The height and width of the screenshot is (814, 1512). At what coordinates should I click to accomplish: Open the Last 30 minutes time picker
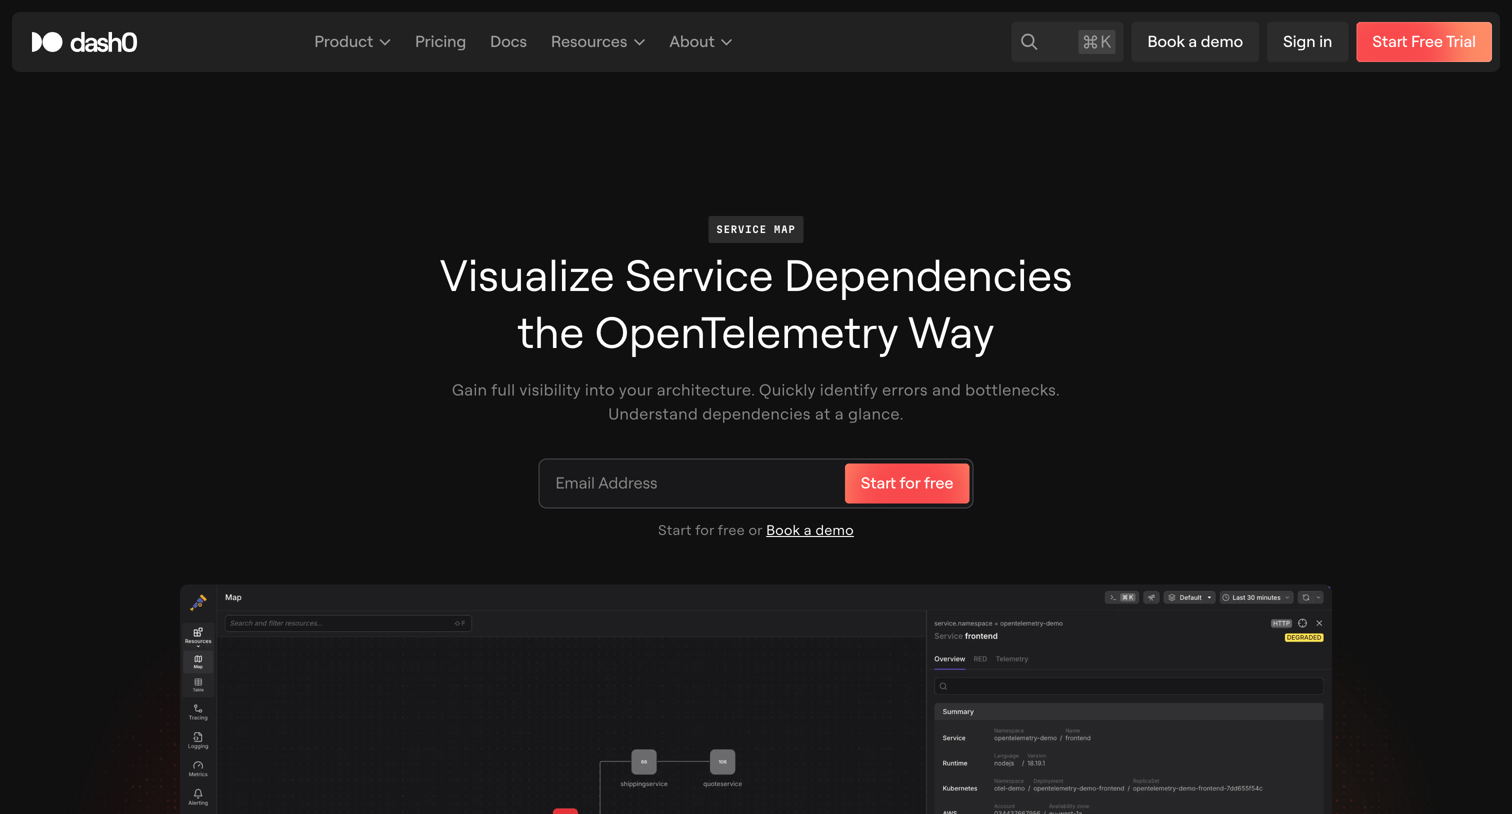1256,598
